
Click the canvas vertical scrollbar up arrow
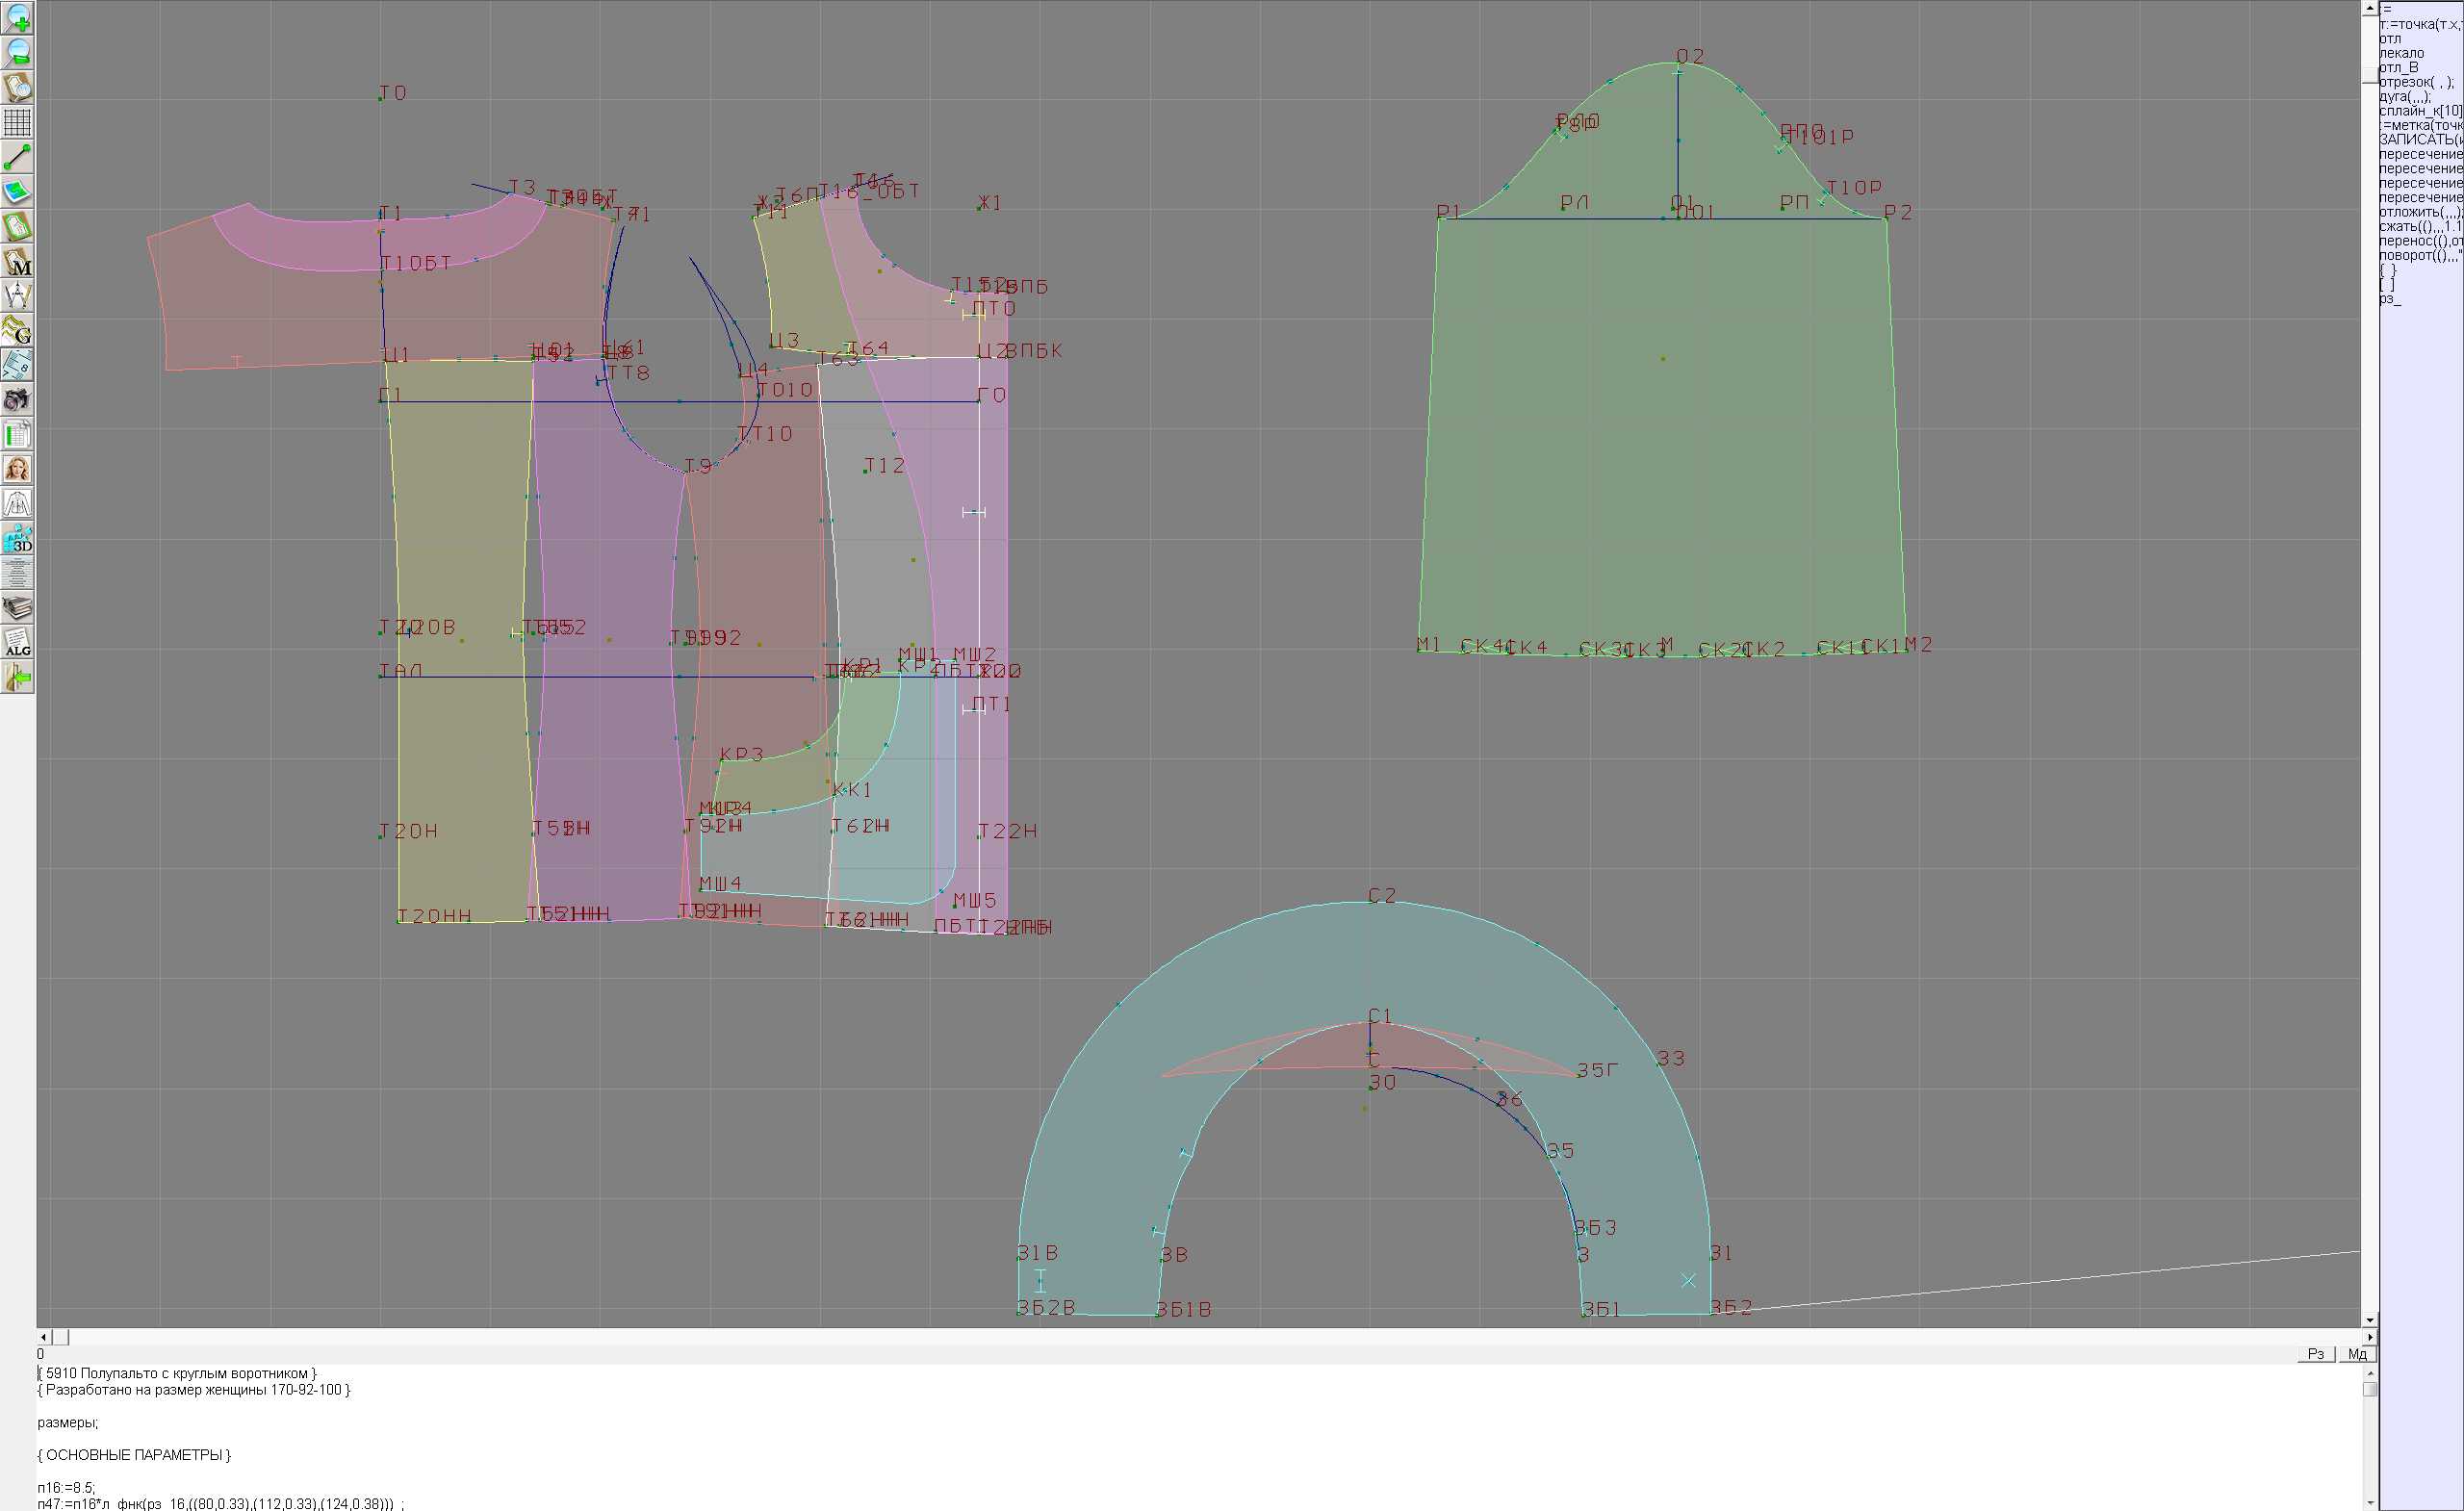[2369, 8]
